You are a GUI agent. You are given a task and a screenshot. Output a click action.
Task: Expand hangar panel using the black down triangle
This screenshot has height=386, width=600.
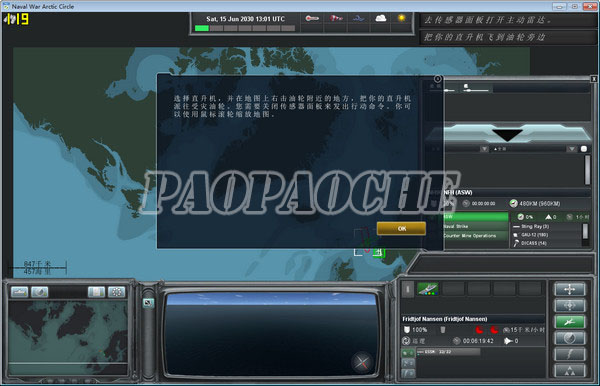pos(507,135)
